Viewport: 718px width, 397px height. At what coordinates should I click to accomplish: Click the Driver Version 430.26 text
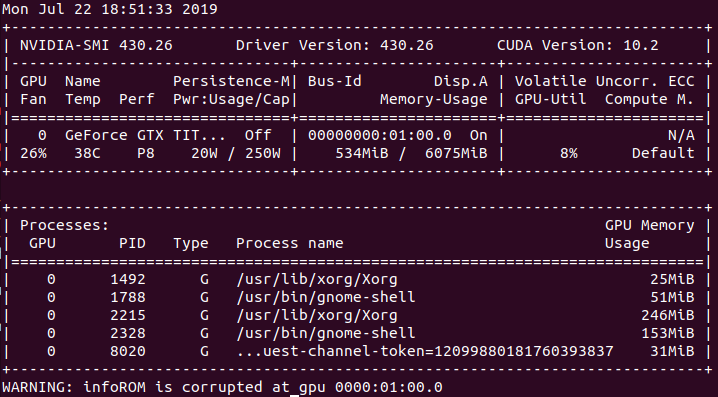click(335, 45)
